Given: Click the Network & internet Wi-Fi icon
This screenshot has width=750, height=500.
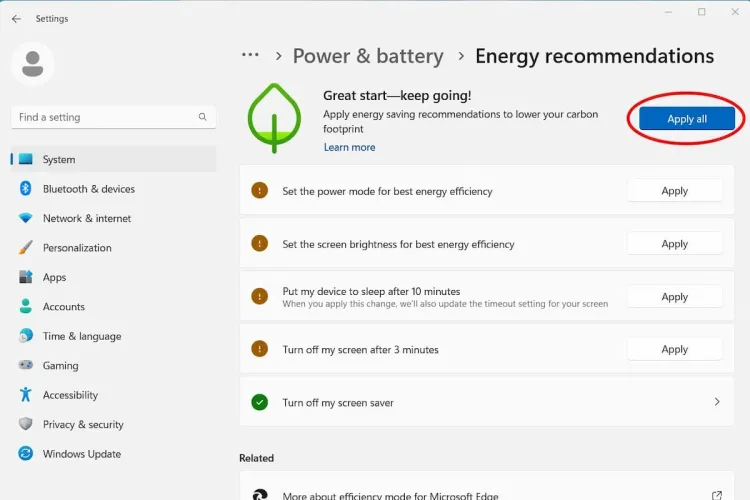Looking at the screenshot, I should click(25, 218).
